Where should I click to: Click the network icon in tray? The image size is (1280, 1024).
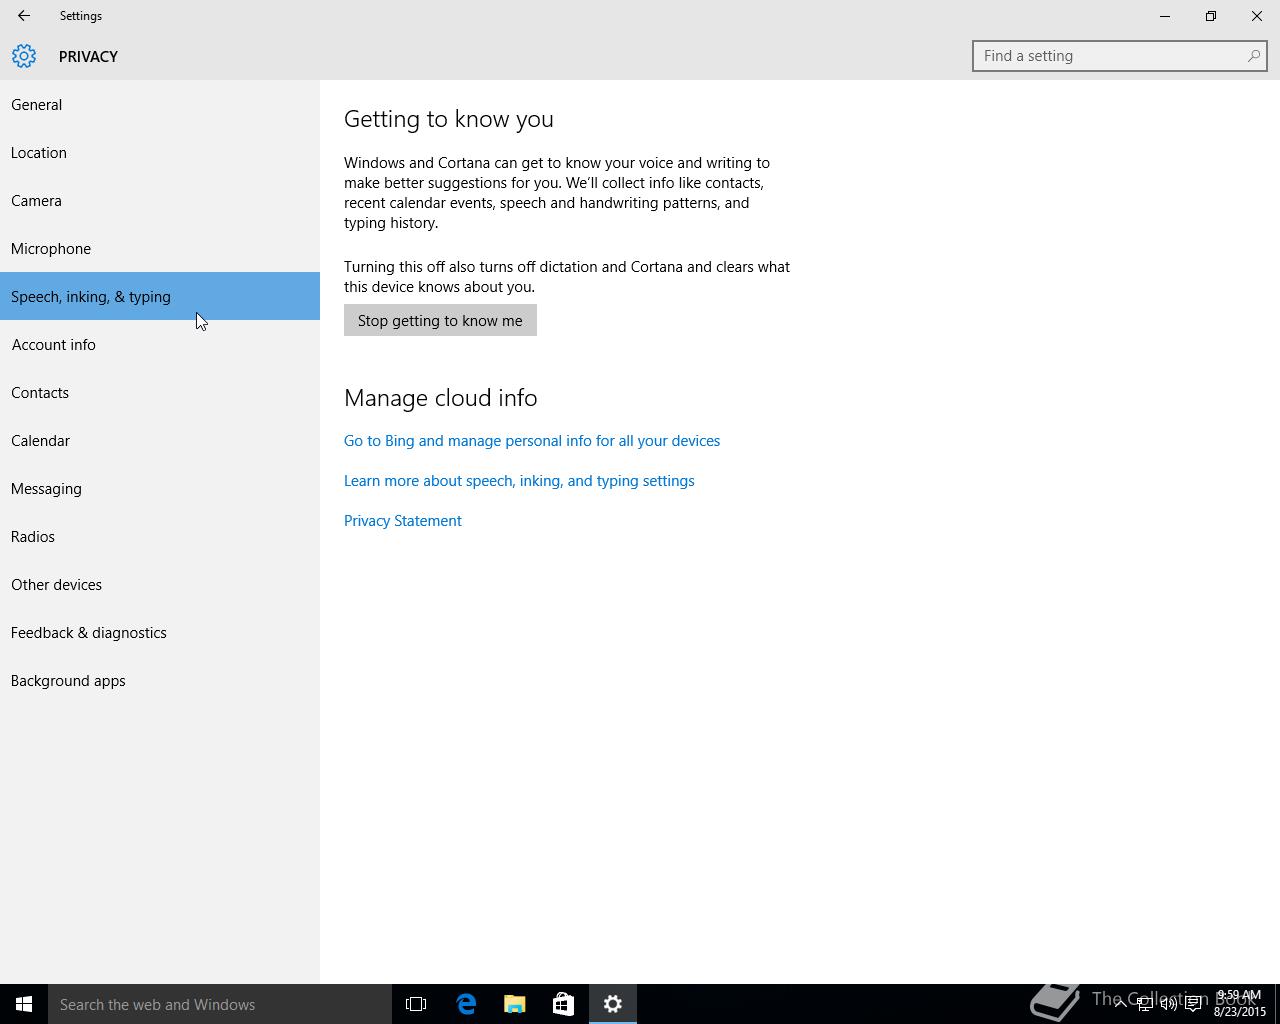coord(1145,1004)
